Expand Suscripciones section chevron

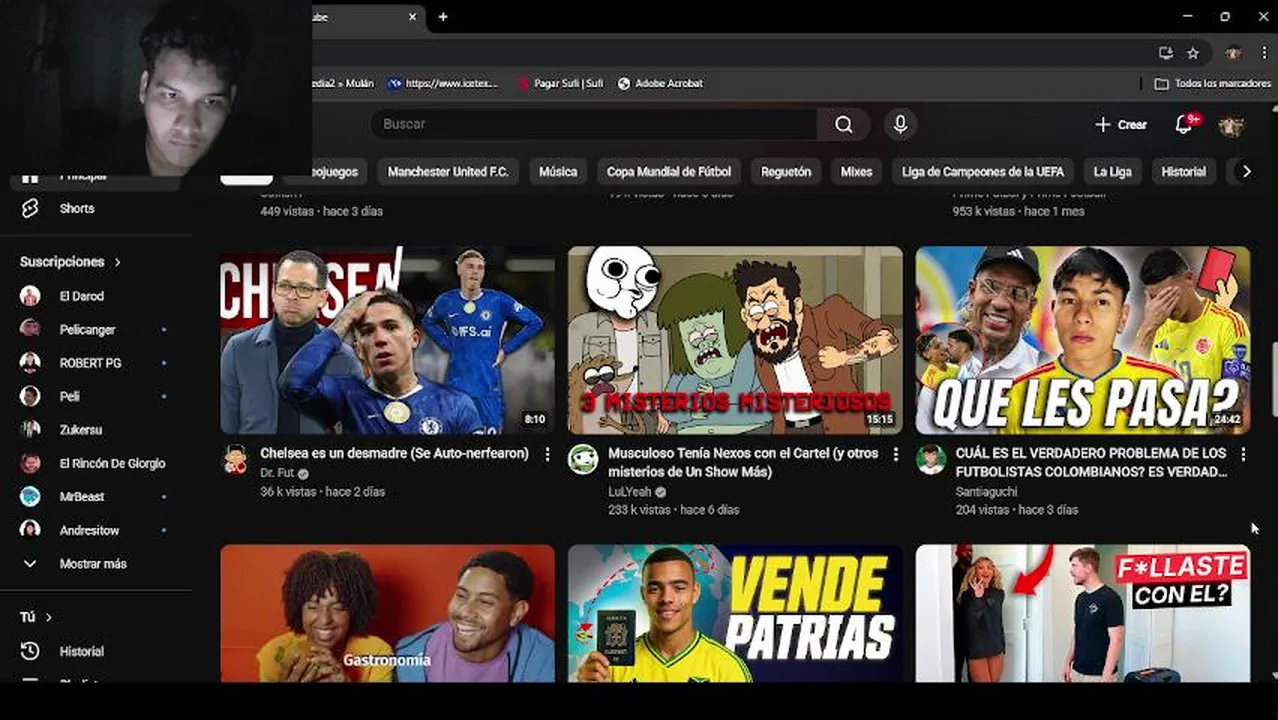point(117,262)
